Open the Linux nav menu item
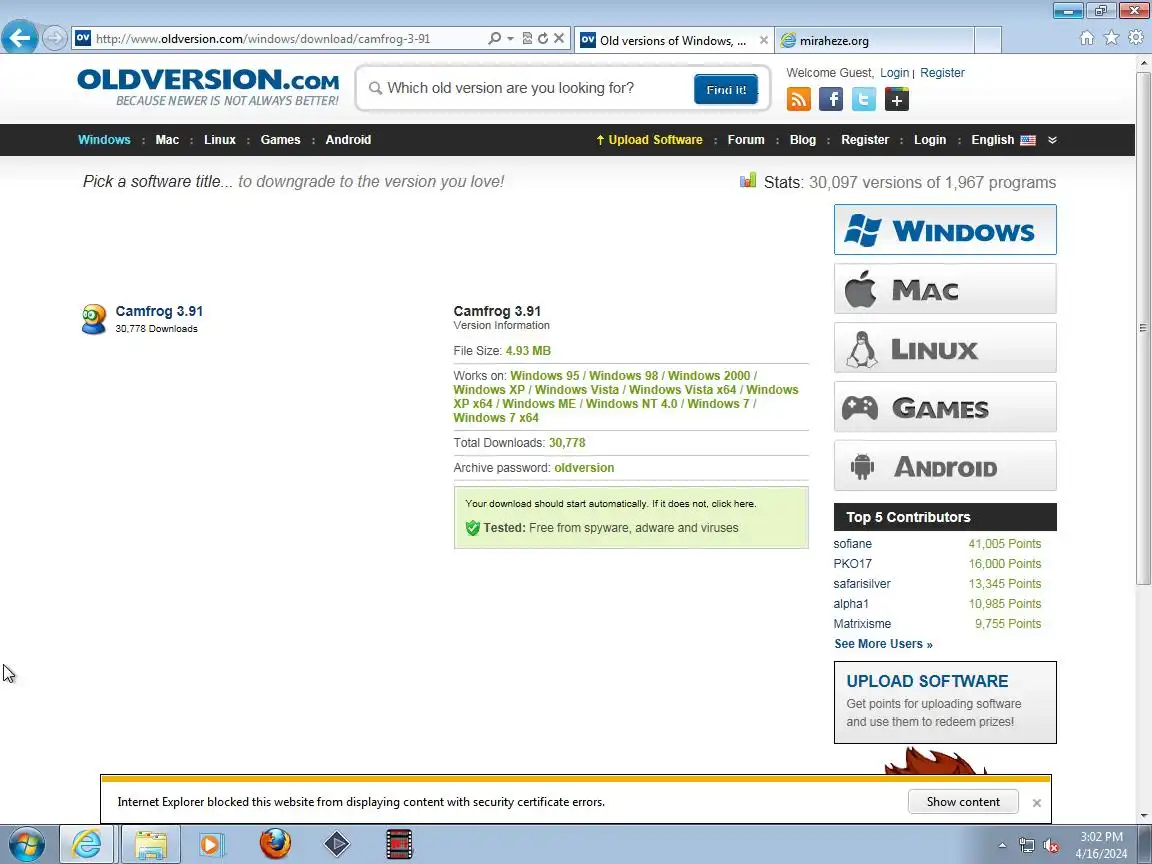The image size is (1152, 864). 220,140
